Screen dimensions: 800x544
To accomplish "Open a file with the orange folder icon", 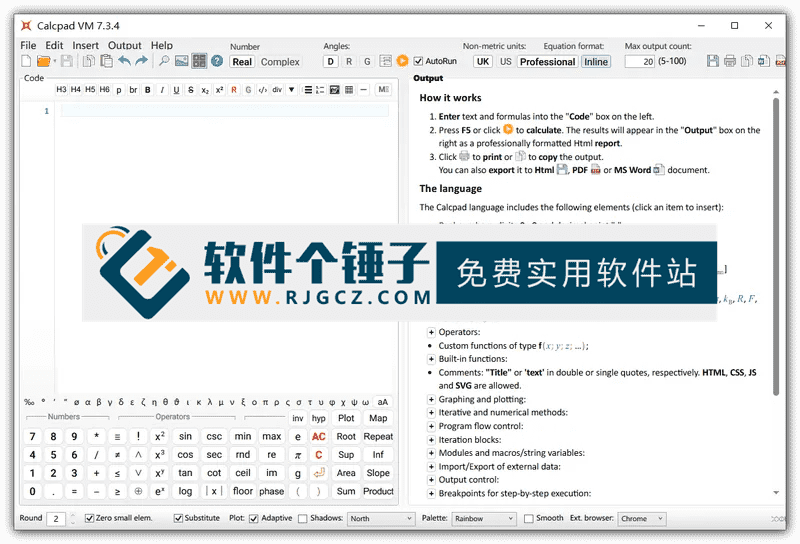I will (43, 61).
